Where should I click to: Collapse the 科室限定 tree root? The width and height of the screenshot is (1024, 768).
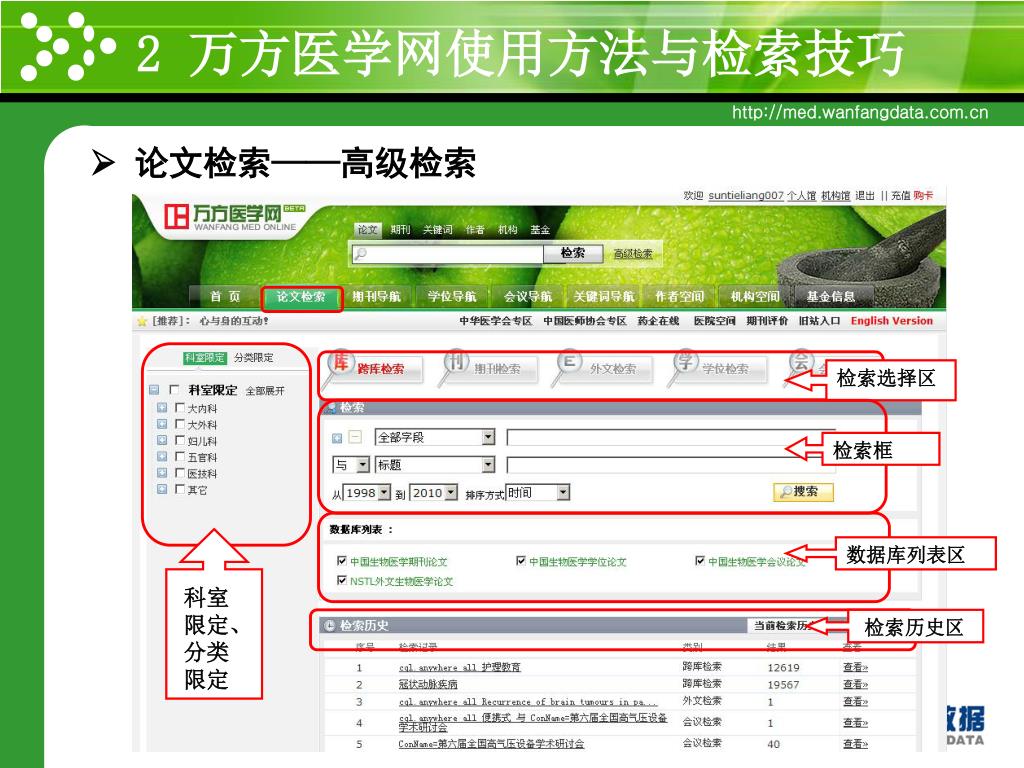click(154, 390)
